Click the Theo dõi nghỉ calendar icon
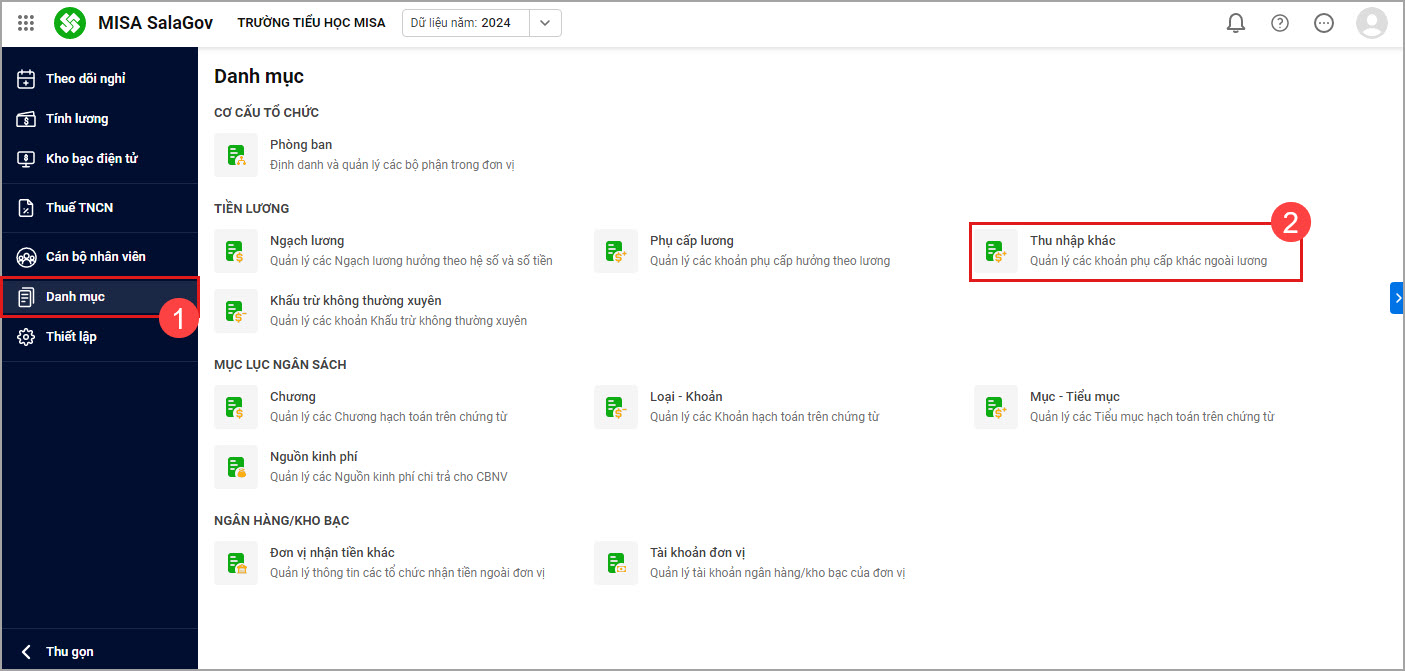The image size is (1405, 671). [x=27, y=79]
